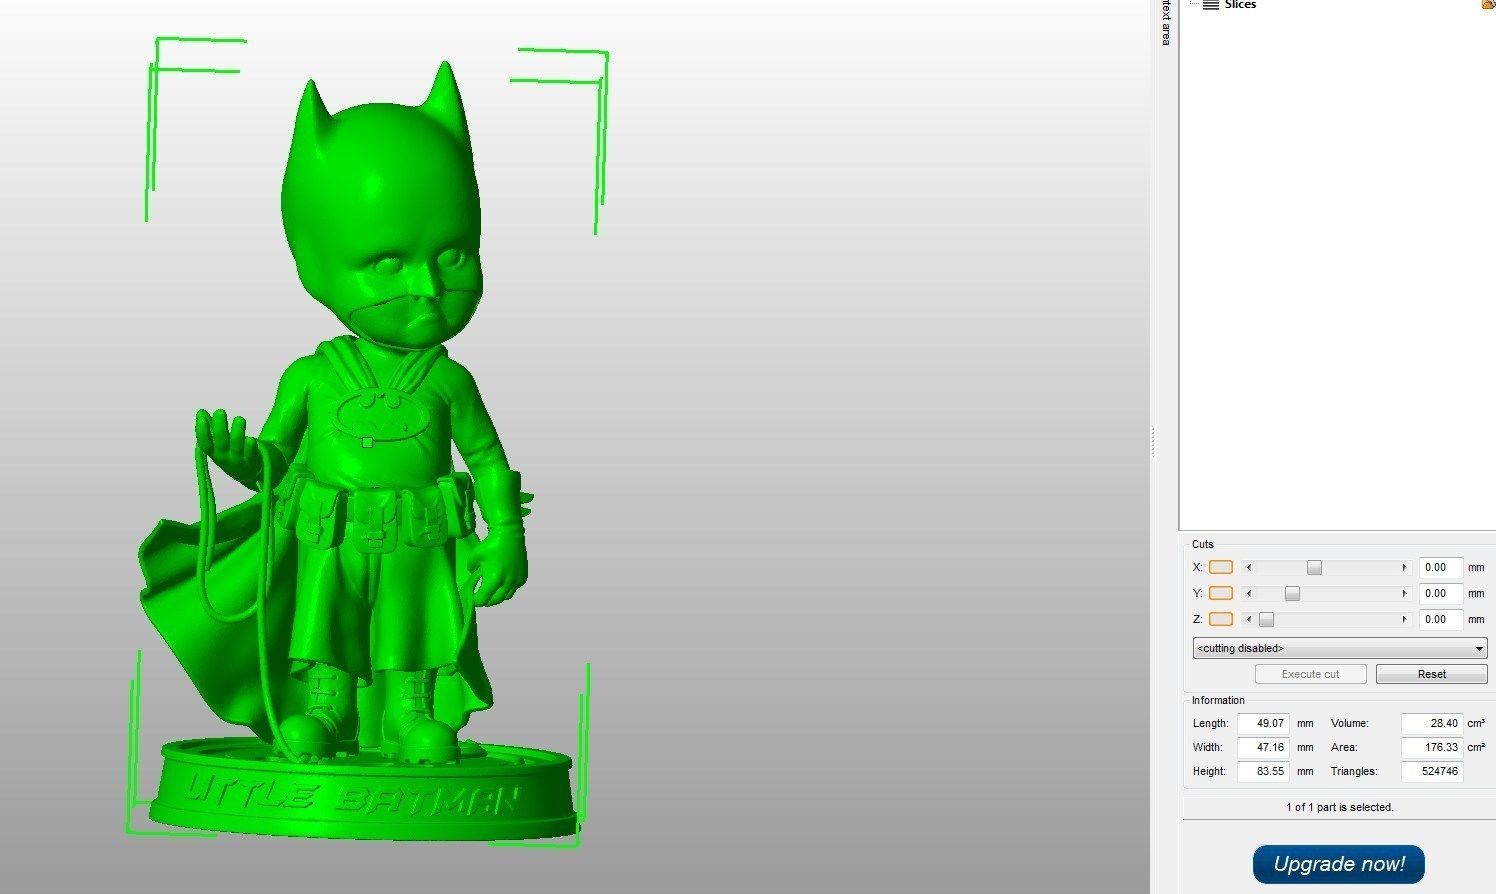
Task: Click the right arrow of Y cut slider
Action: click(1404, 594)
